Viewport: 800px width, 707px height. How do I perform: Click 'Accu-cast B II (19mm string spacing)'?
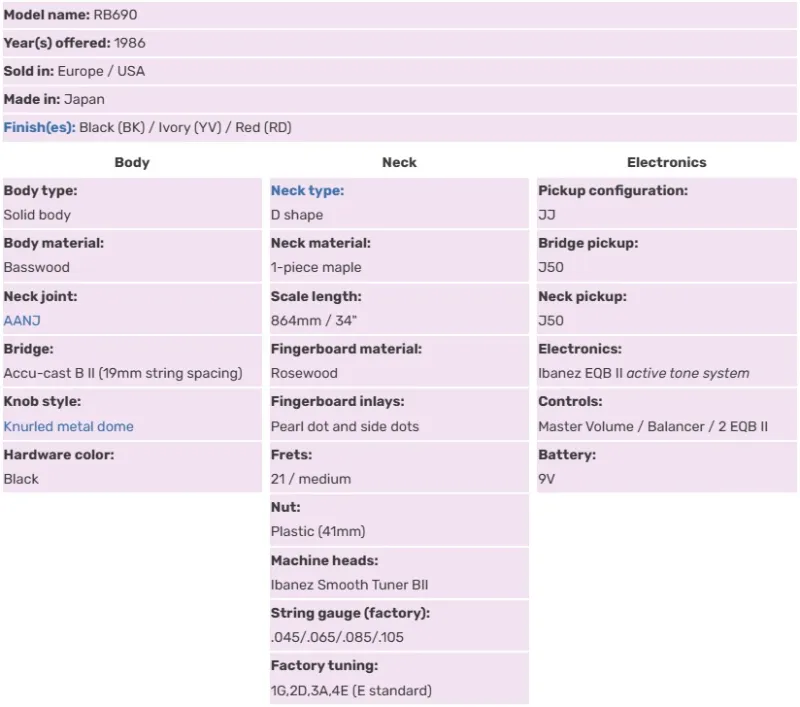coord(123,373)
